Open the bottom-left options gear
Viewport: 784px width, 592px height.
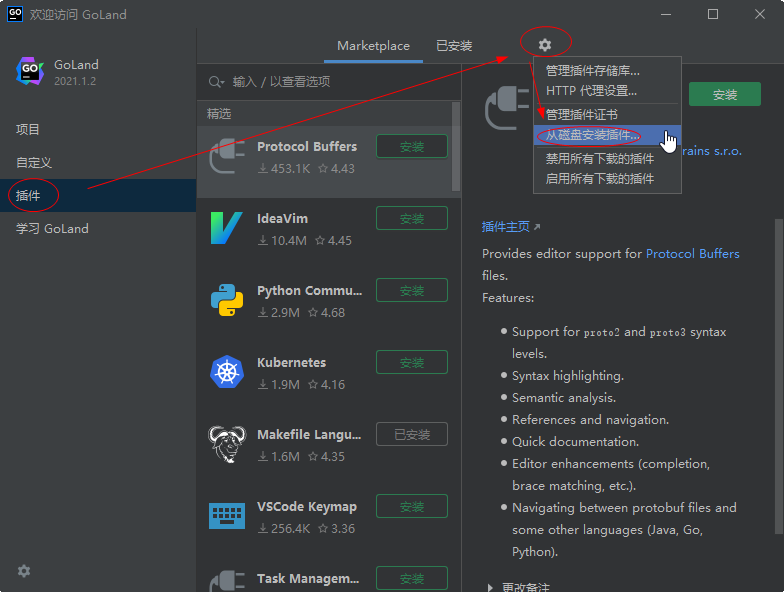24,571
